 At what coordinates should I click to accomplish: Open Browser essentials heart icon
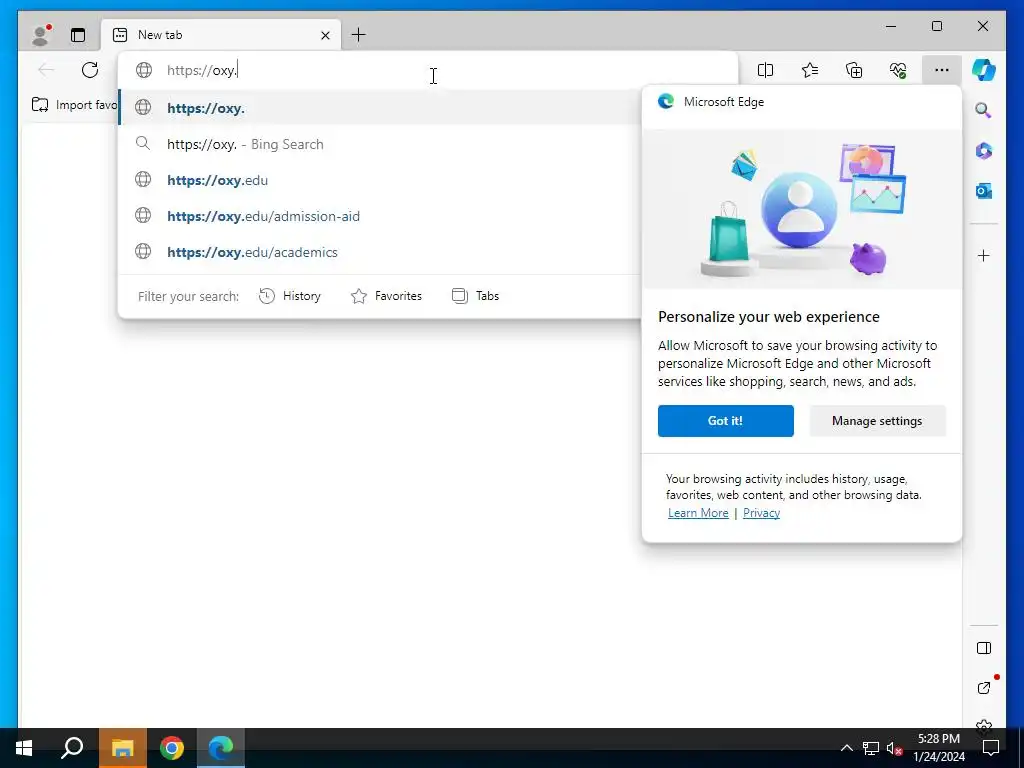pos(898,70)
